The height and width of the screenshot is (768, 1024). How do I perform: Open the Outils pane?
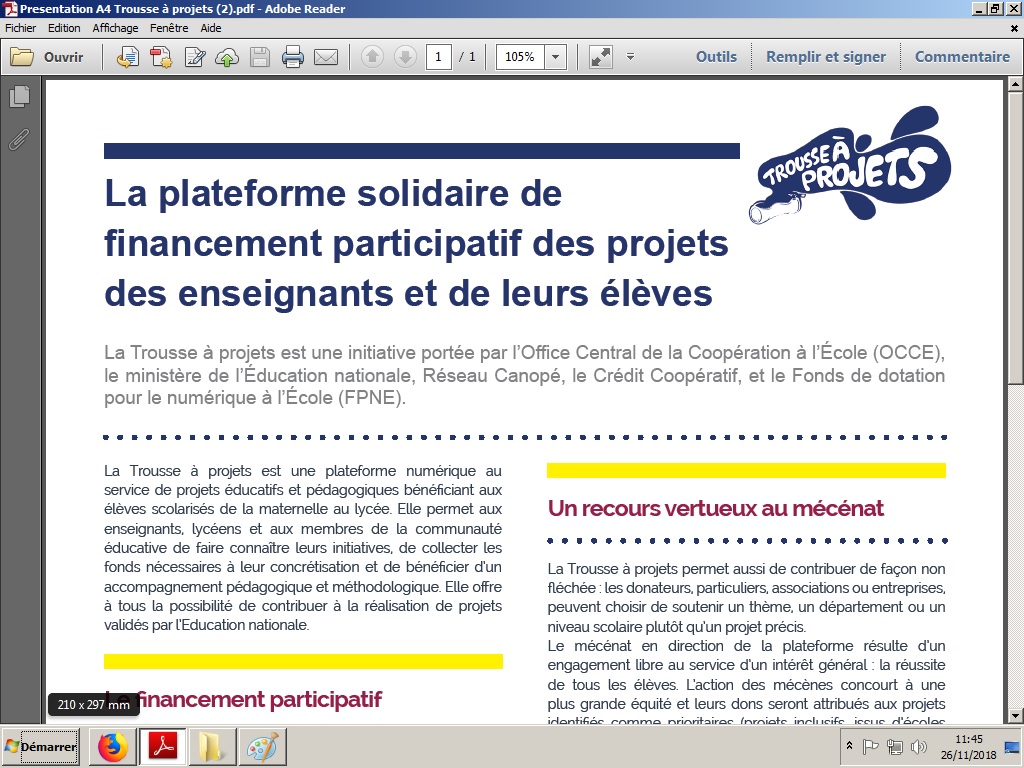[x=716, y=57]
